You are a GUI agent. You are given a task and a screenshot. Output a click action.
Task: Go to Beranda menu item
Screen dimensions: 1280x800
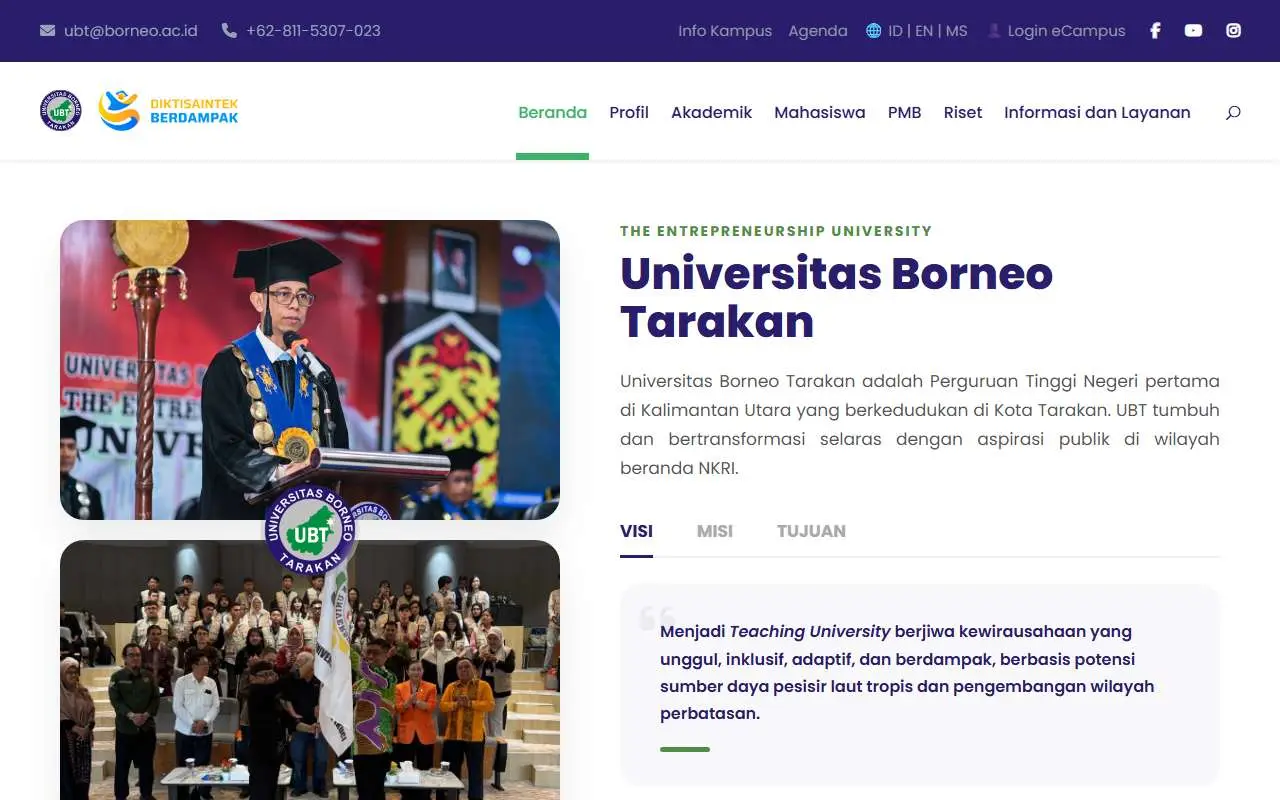pos(552,112)
